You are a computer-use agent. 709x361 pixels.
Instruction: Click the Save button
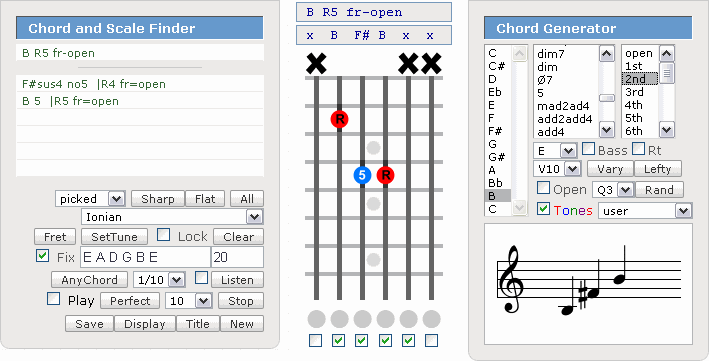pos(90,324)
